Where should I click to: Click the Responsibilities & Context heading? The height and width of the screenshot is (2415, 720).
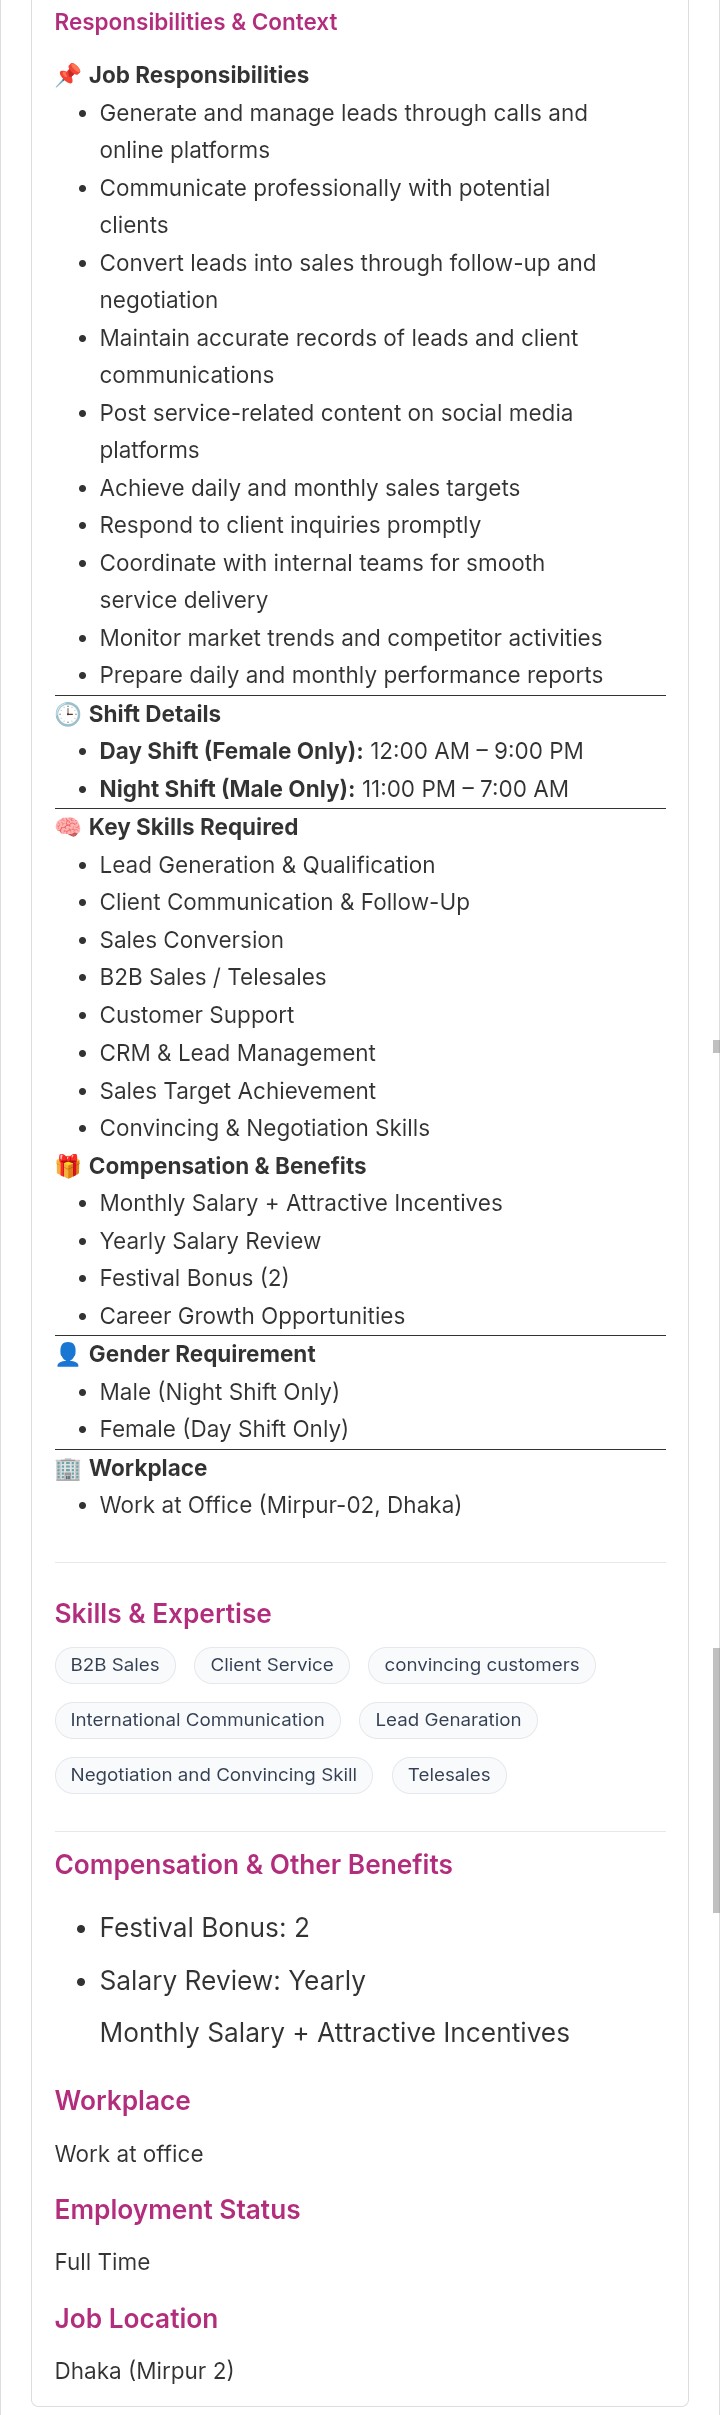click(x=196, y=22)
